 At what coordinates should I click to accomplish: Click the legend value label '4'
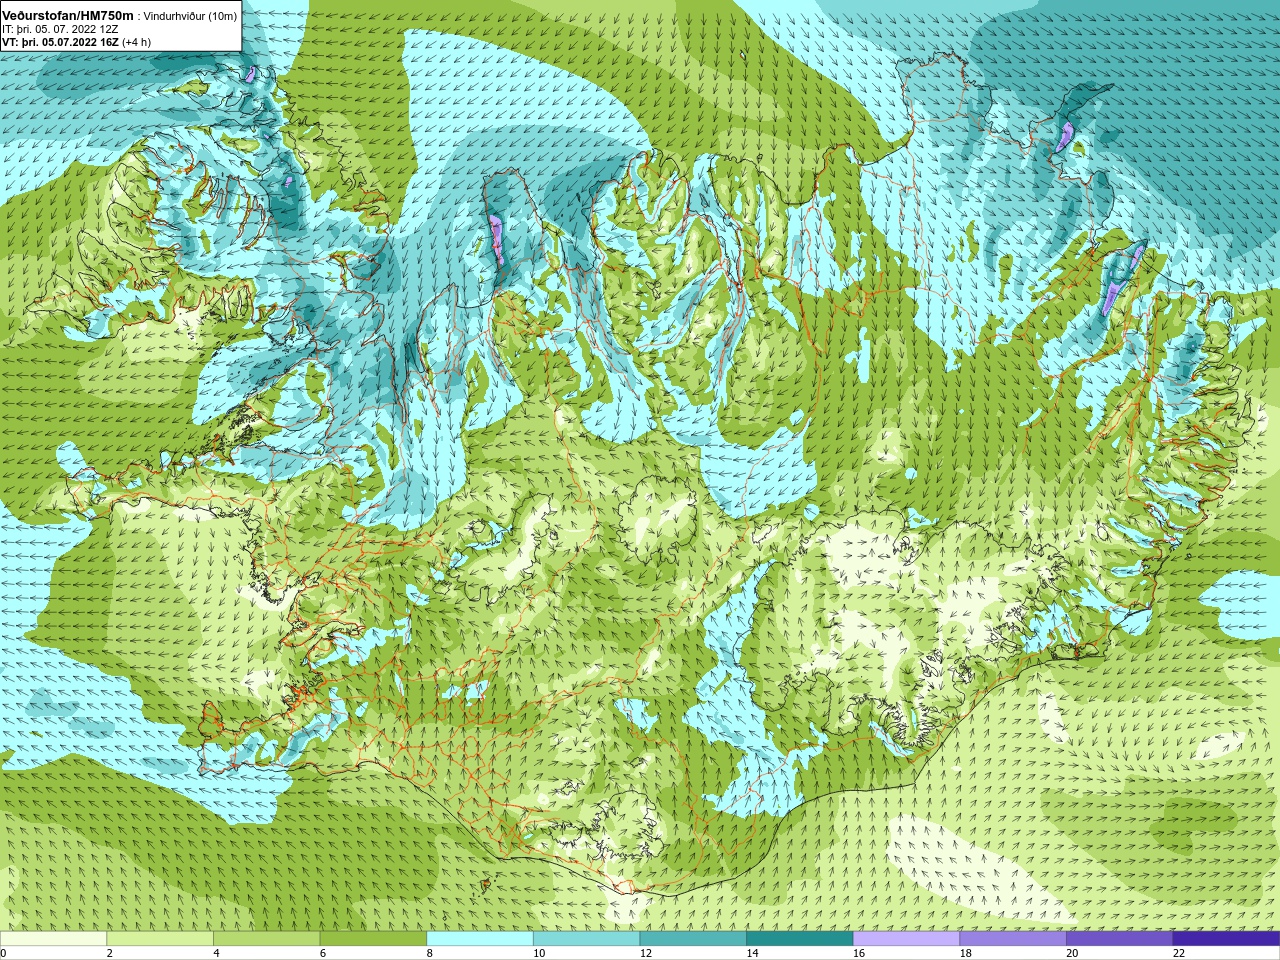pos(216,954)
